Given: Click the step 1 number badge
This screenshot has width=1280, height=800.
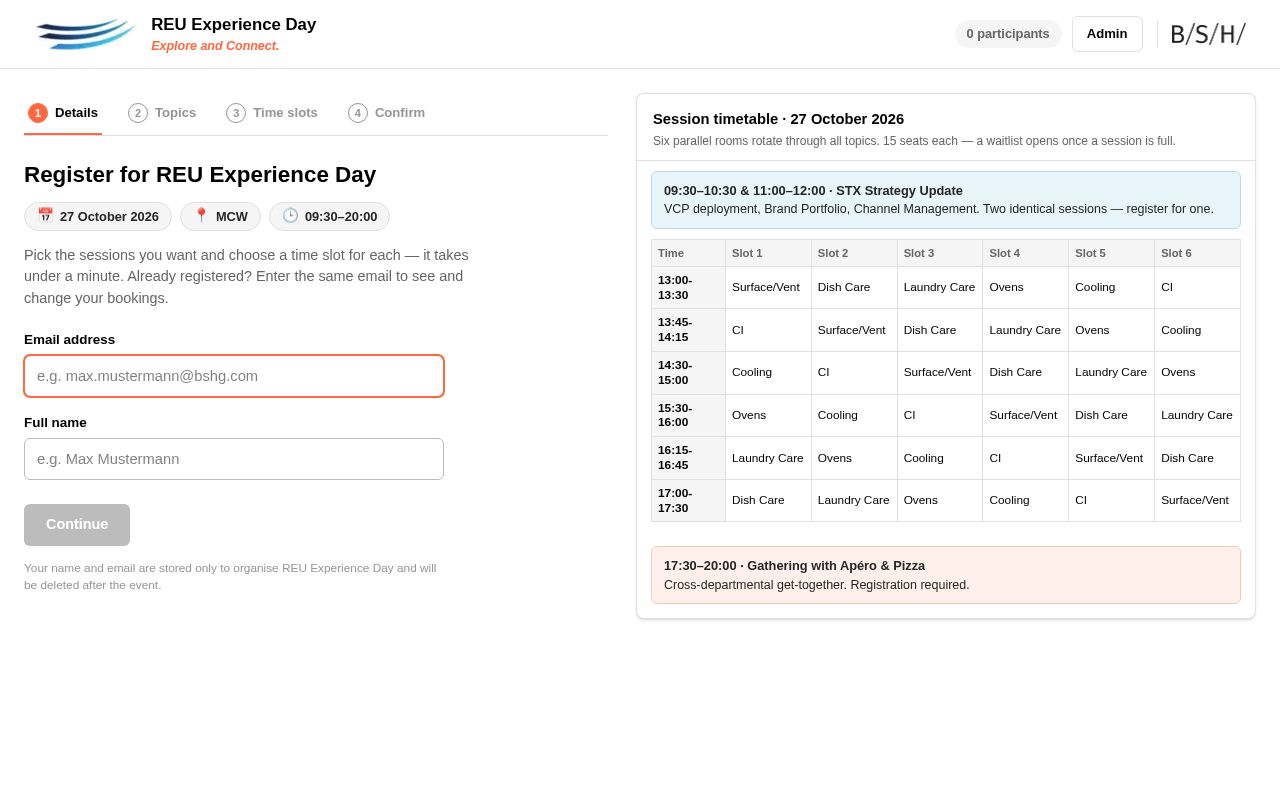Looking at the screenshot, I should pyautogui.click(x=38, y=113).
